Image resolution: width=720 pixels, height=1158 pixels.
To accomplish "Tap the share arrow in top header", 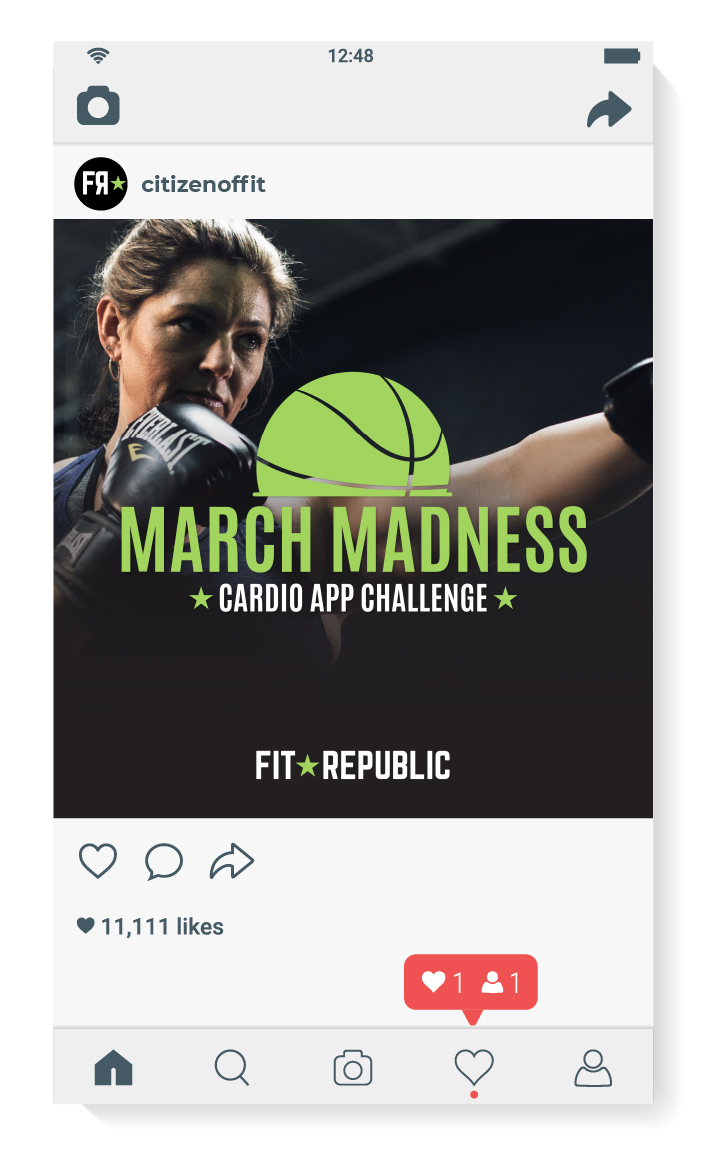I will 609,109.
